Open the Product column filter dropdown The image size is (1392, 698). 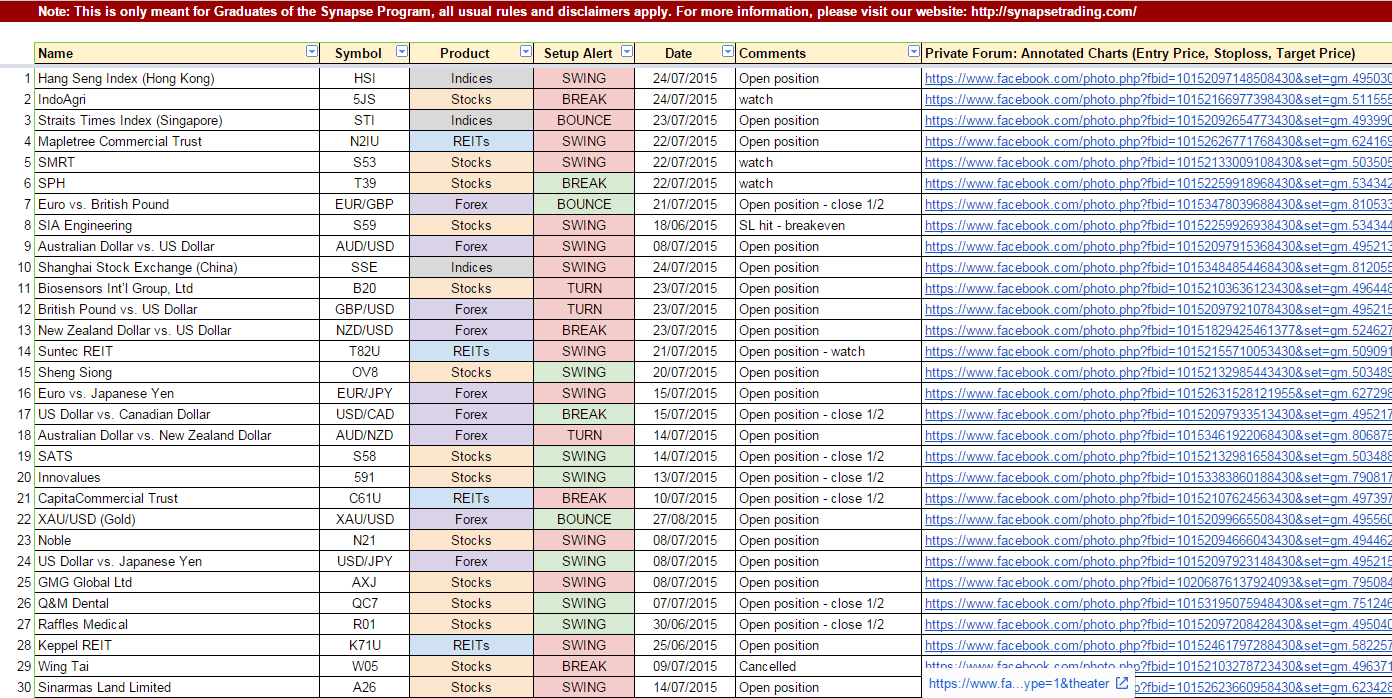point(526,52)
